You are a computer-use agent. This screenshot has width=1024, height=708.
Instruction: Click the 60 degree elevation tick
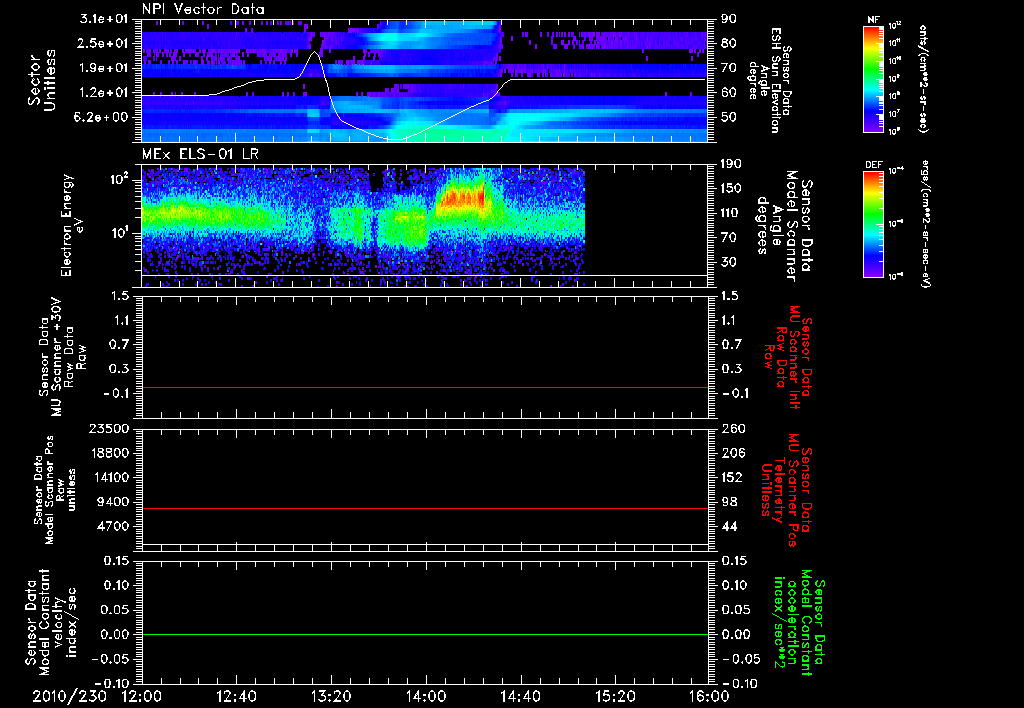729,93
